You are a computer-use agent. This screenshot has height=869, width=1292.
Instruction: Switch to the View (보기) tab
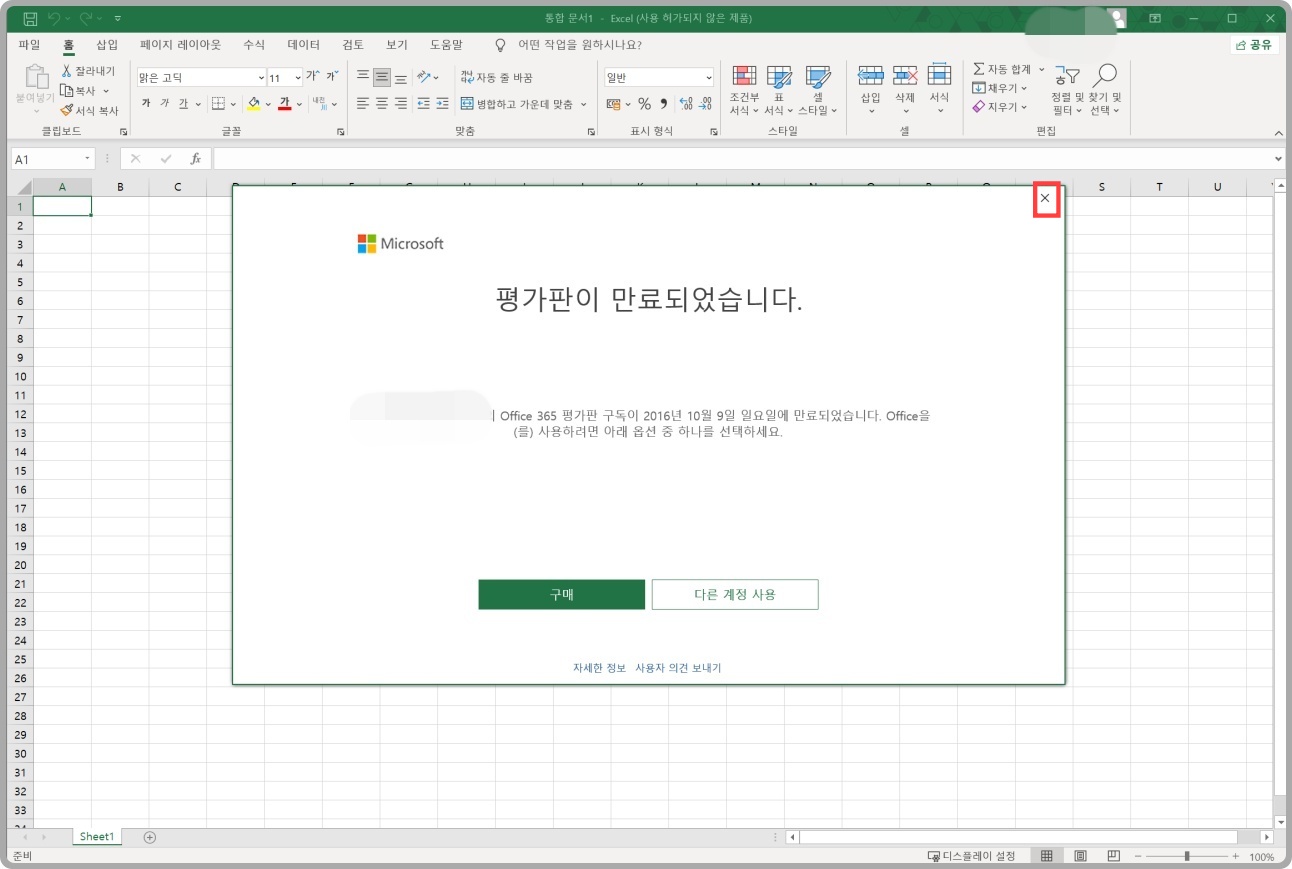click(x=397, y=45)
